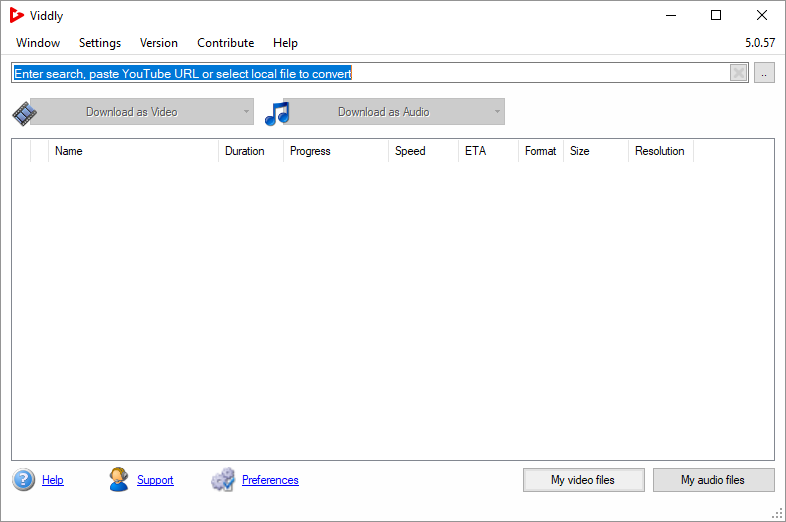The height and width of the screenshot is (522, 786).
Task: Open My video files
Action: tap(583, 480)
